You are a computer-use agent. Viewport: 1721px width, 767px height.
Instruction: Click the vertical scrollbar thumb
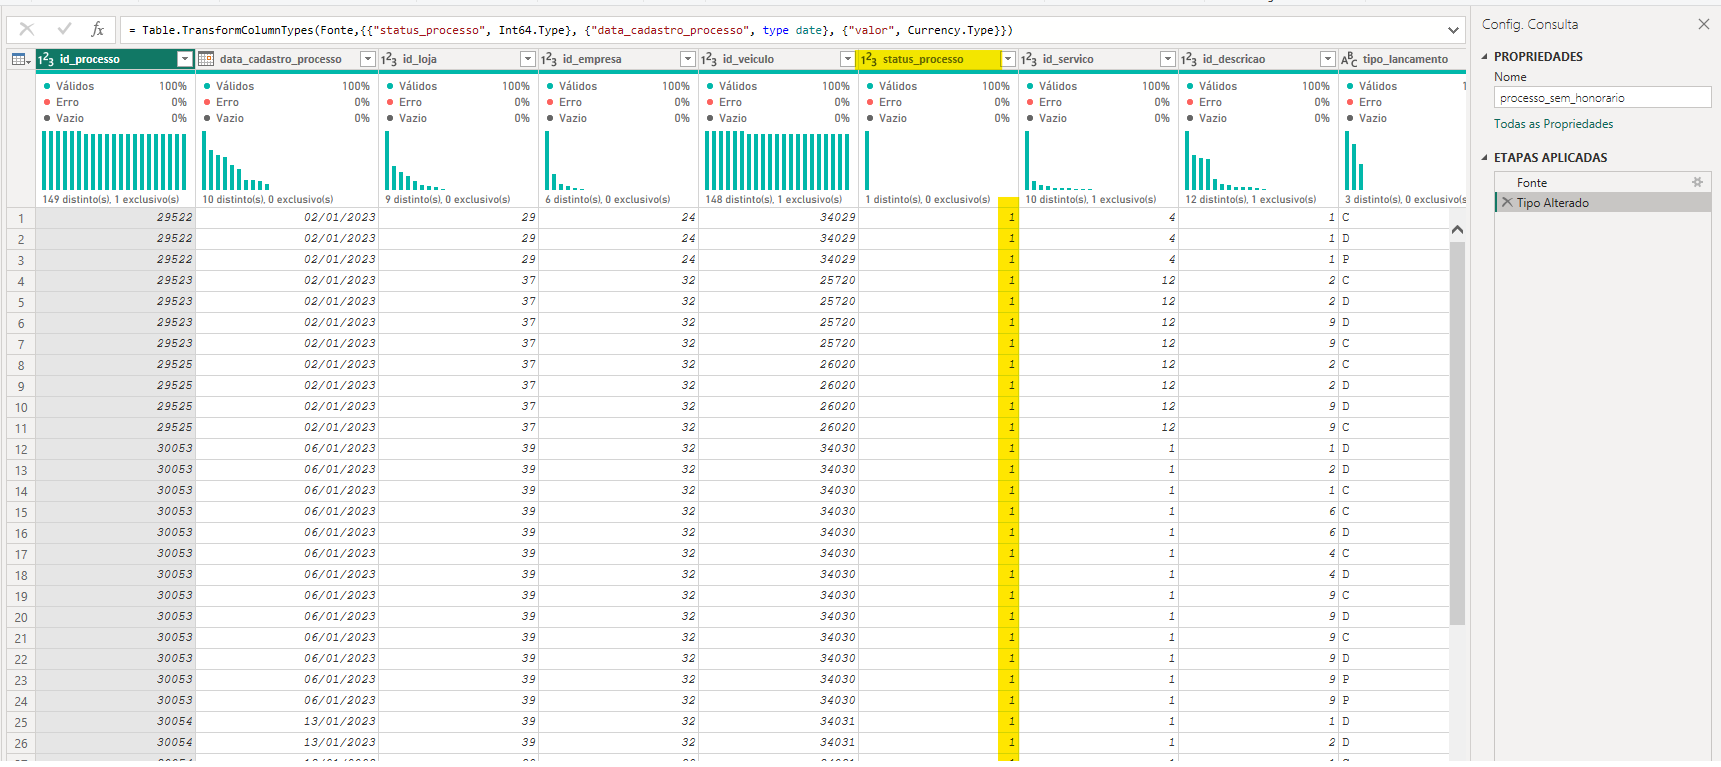[1457, 432]
